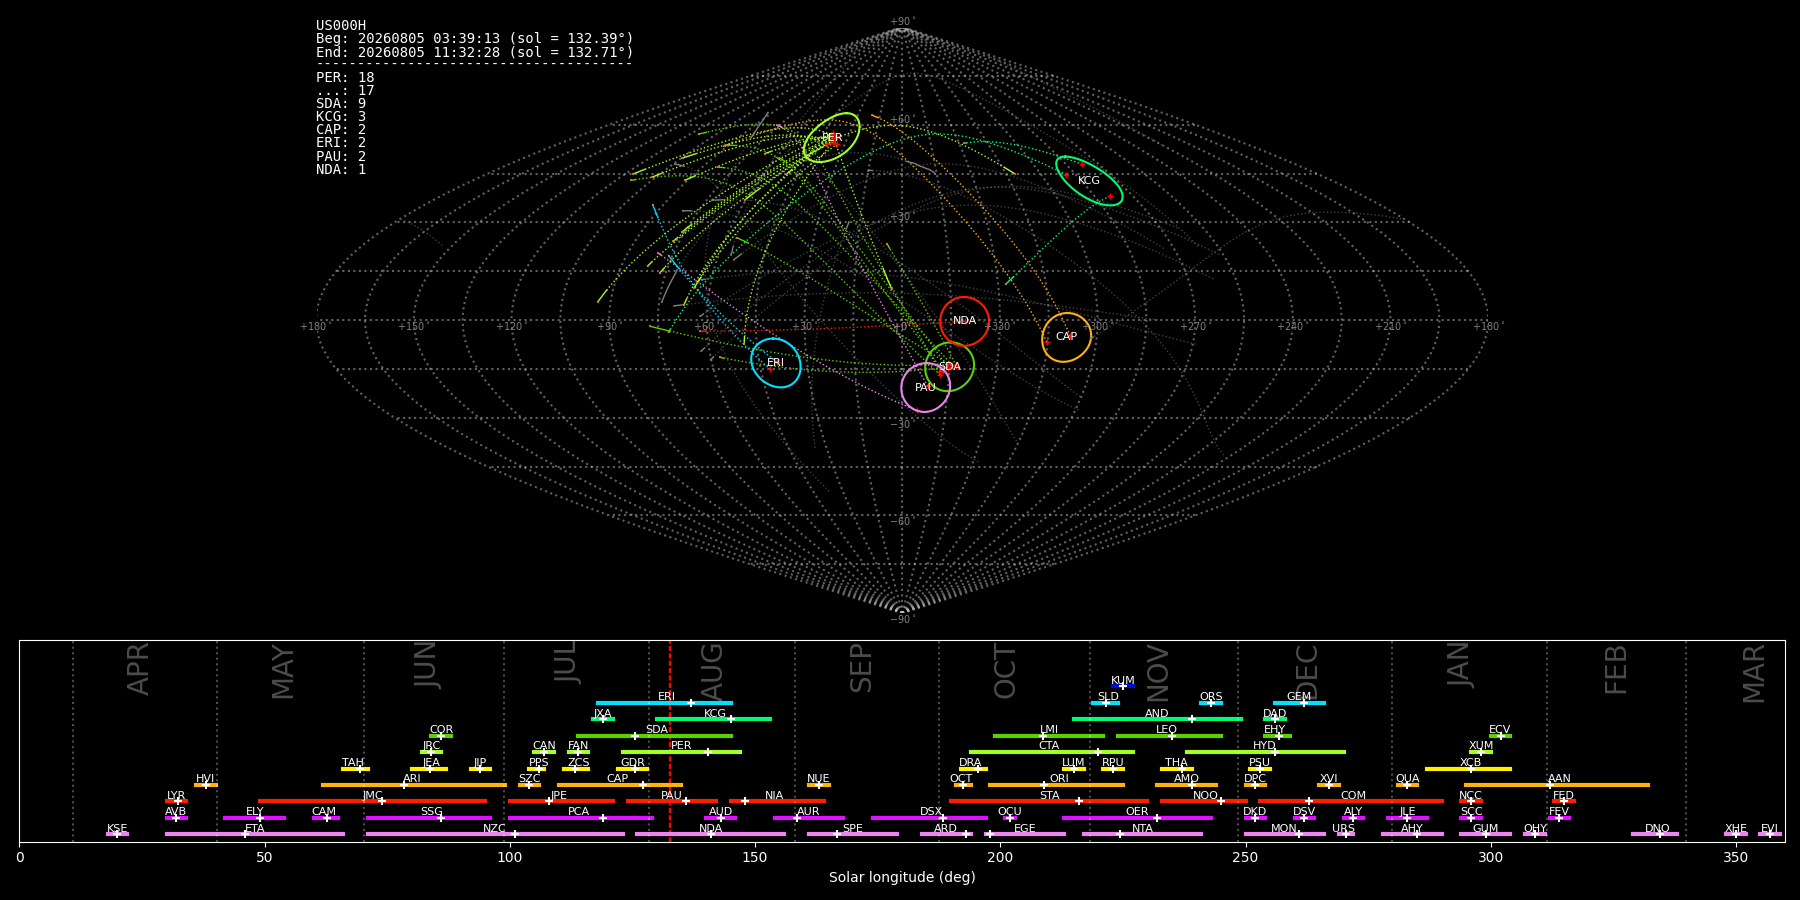Select the QUA shower bar in January
The height and width of the screenshot is (900, 1800).
click(1407, 785)
